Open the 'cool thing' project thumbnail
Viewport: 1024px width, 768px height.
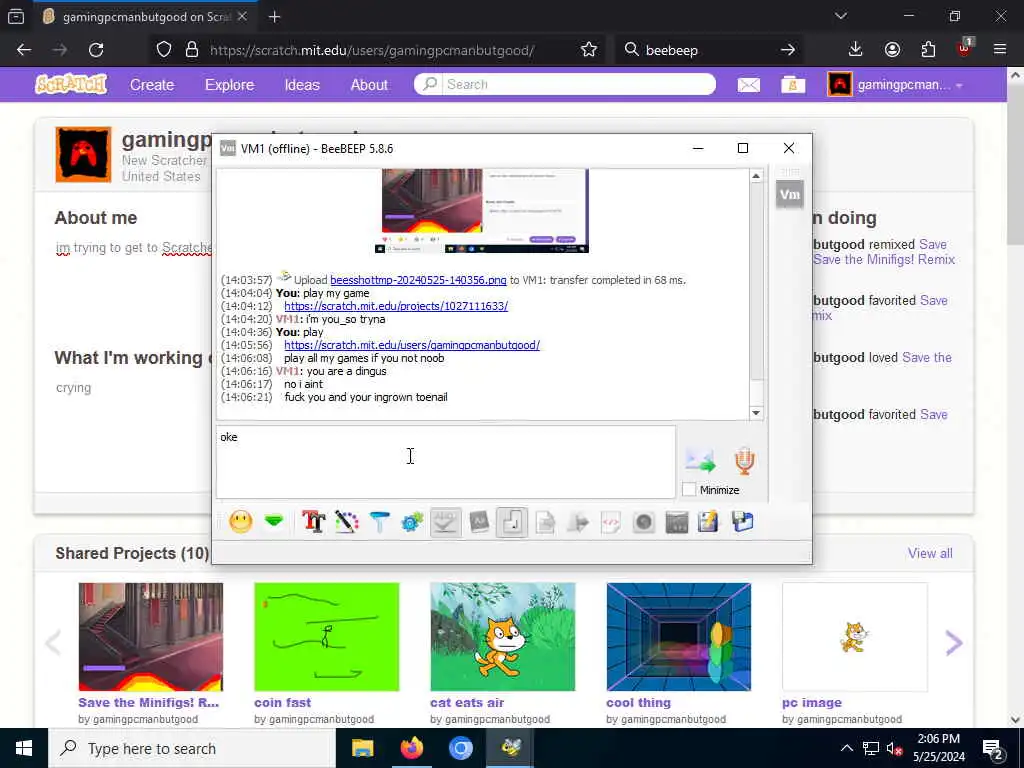(679, 637)
